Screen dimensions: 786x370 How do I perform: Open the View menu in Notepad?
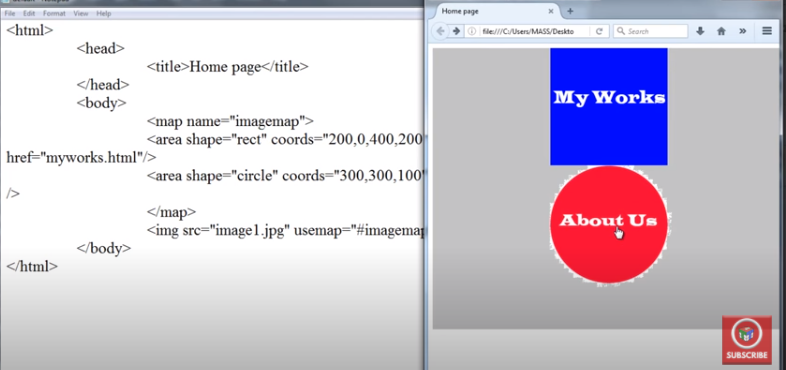pos(81,14)
